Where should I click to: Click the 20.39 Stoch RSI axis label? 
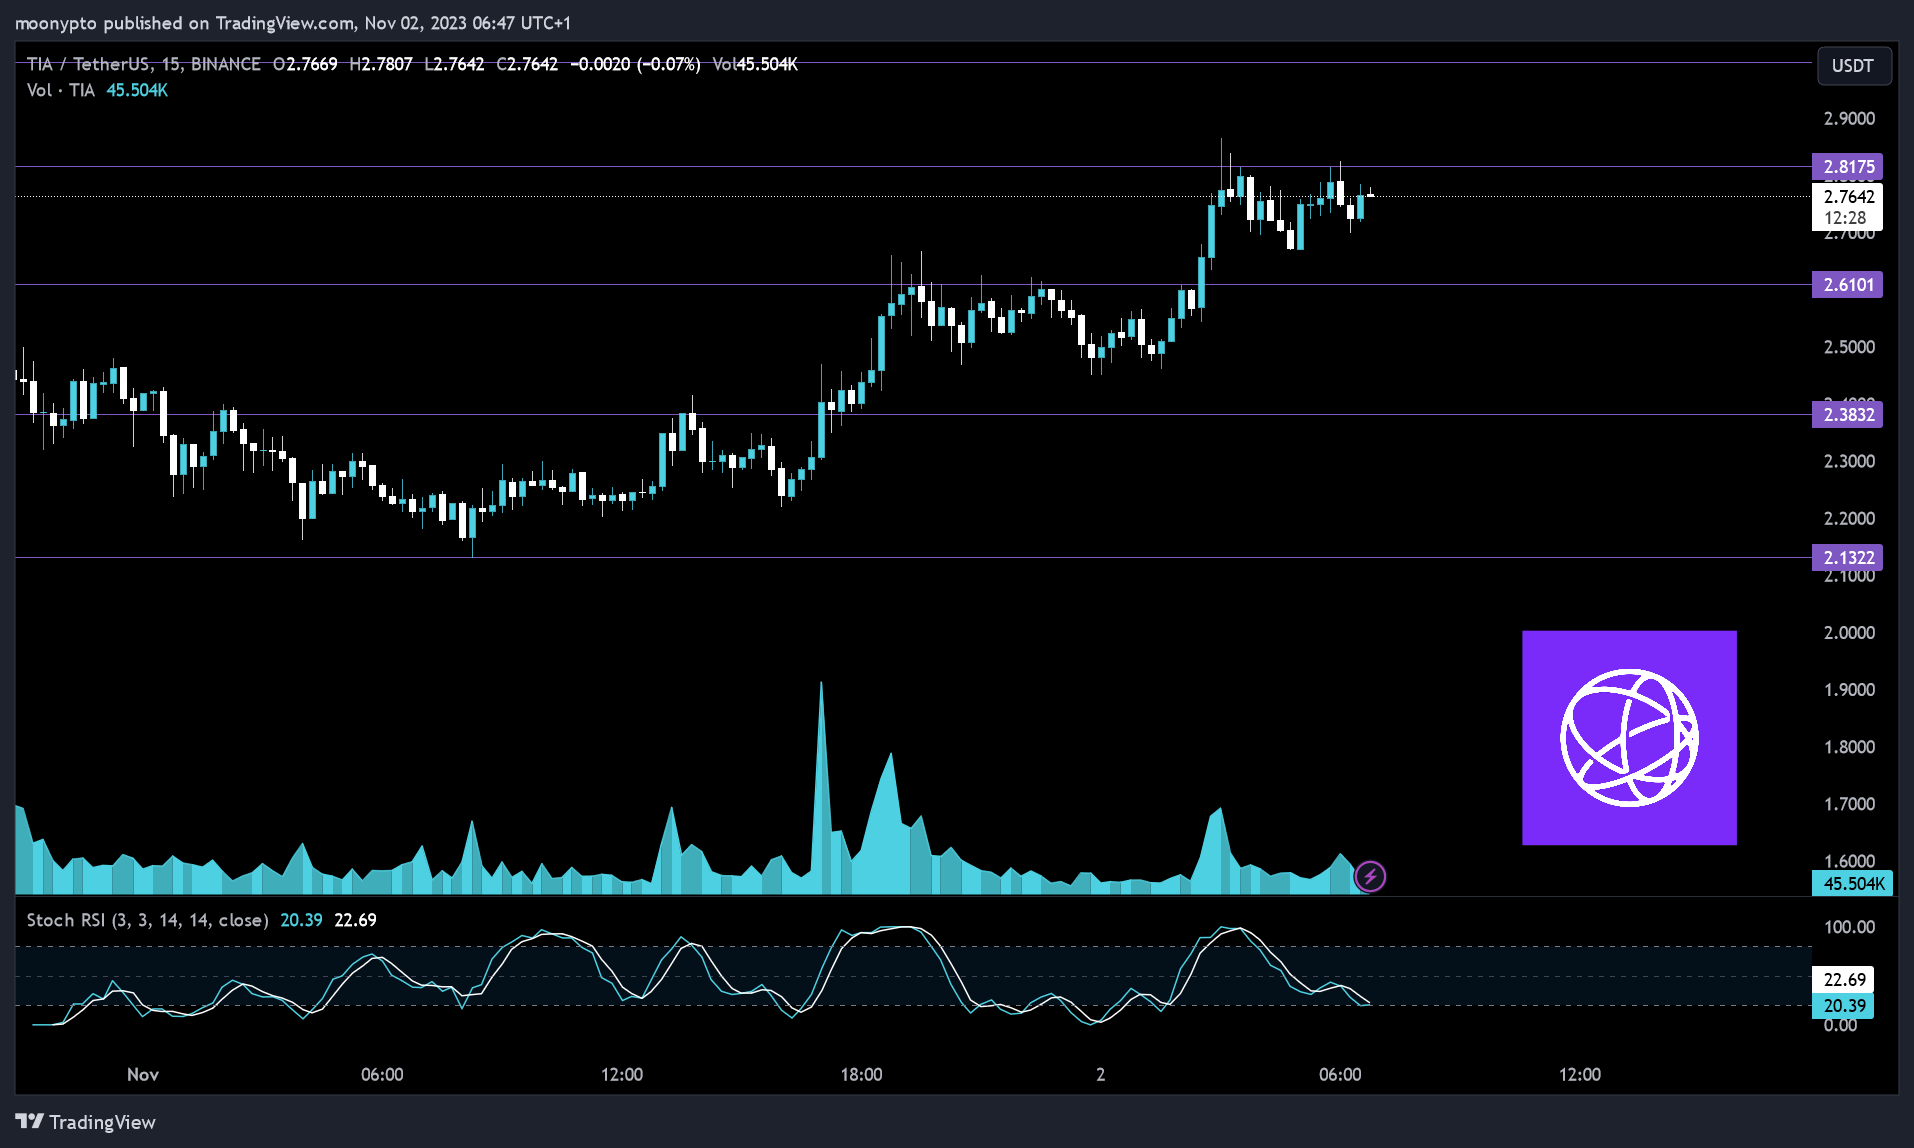(x=1843, y=1006)
